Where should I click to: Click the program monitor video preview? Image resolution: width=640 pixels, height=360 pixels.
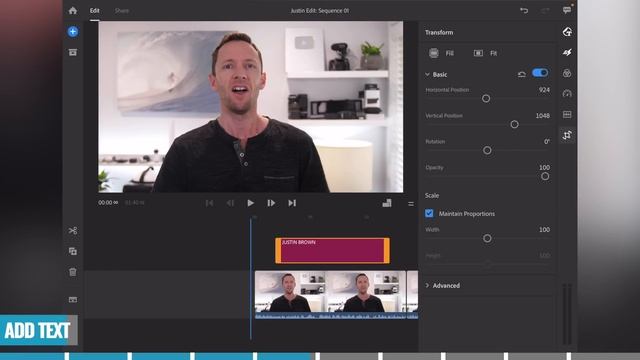(x=251, y=107)
